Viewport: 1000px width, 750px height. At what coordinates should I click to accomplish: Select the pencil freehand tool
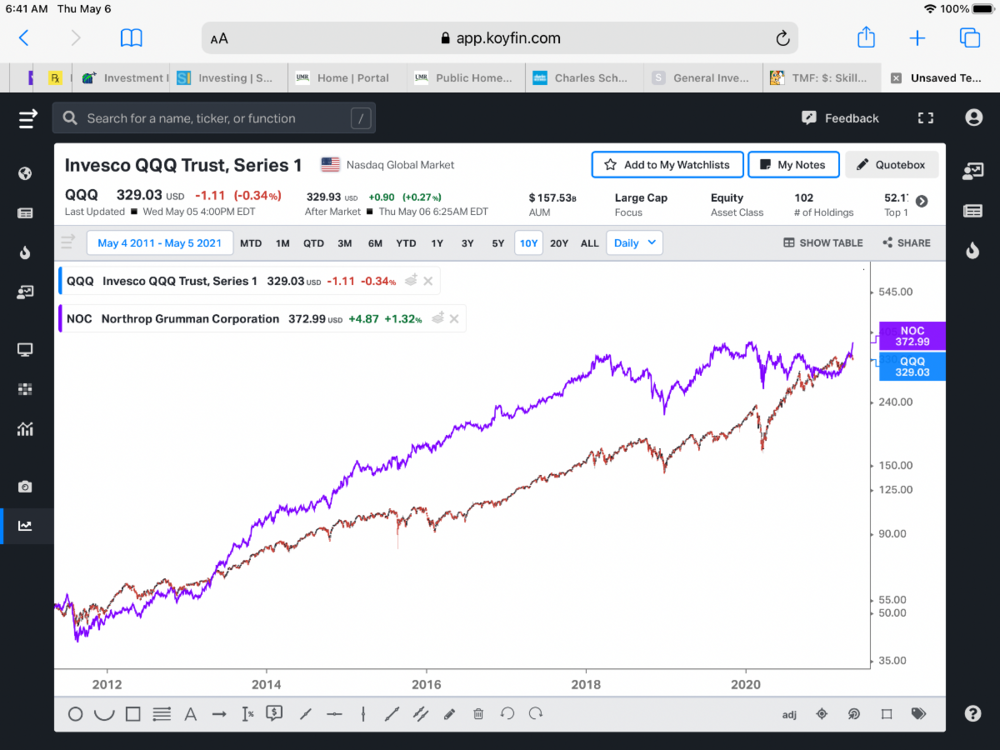coord(450,714)
